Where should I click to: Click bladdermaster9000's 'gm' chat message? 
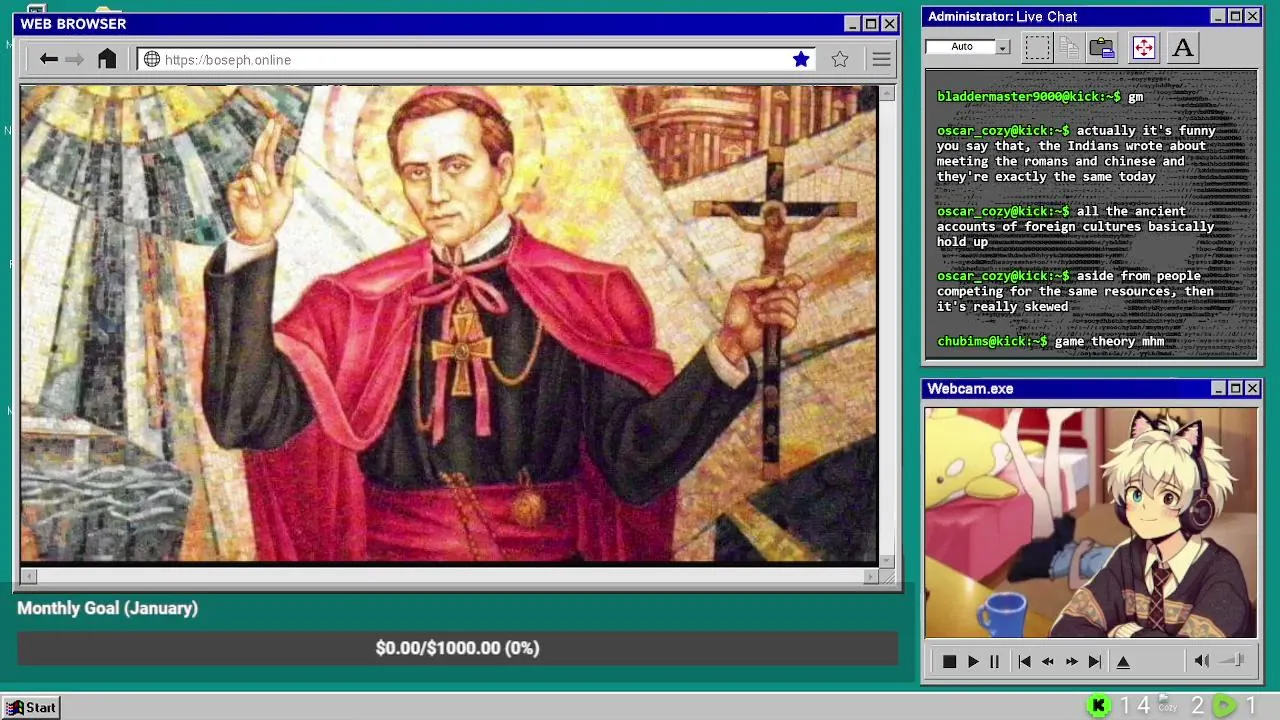tap(1040, 97)
